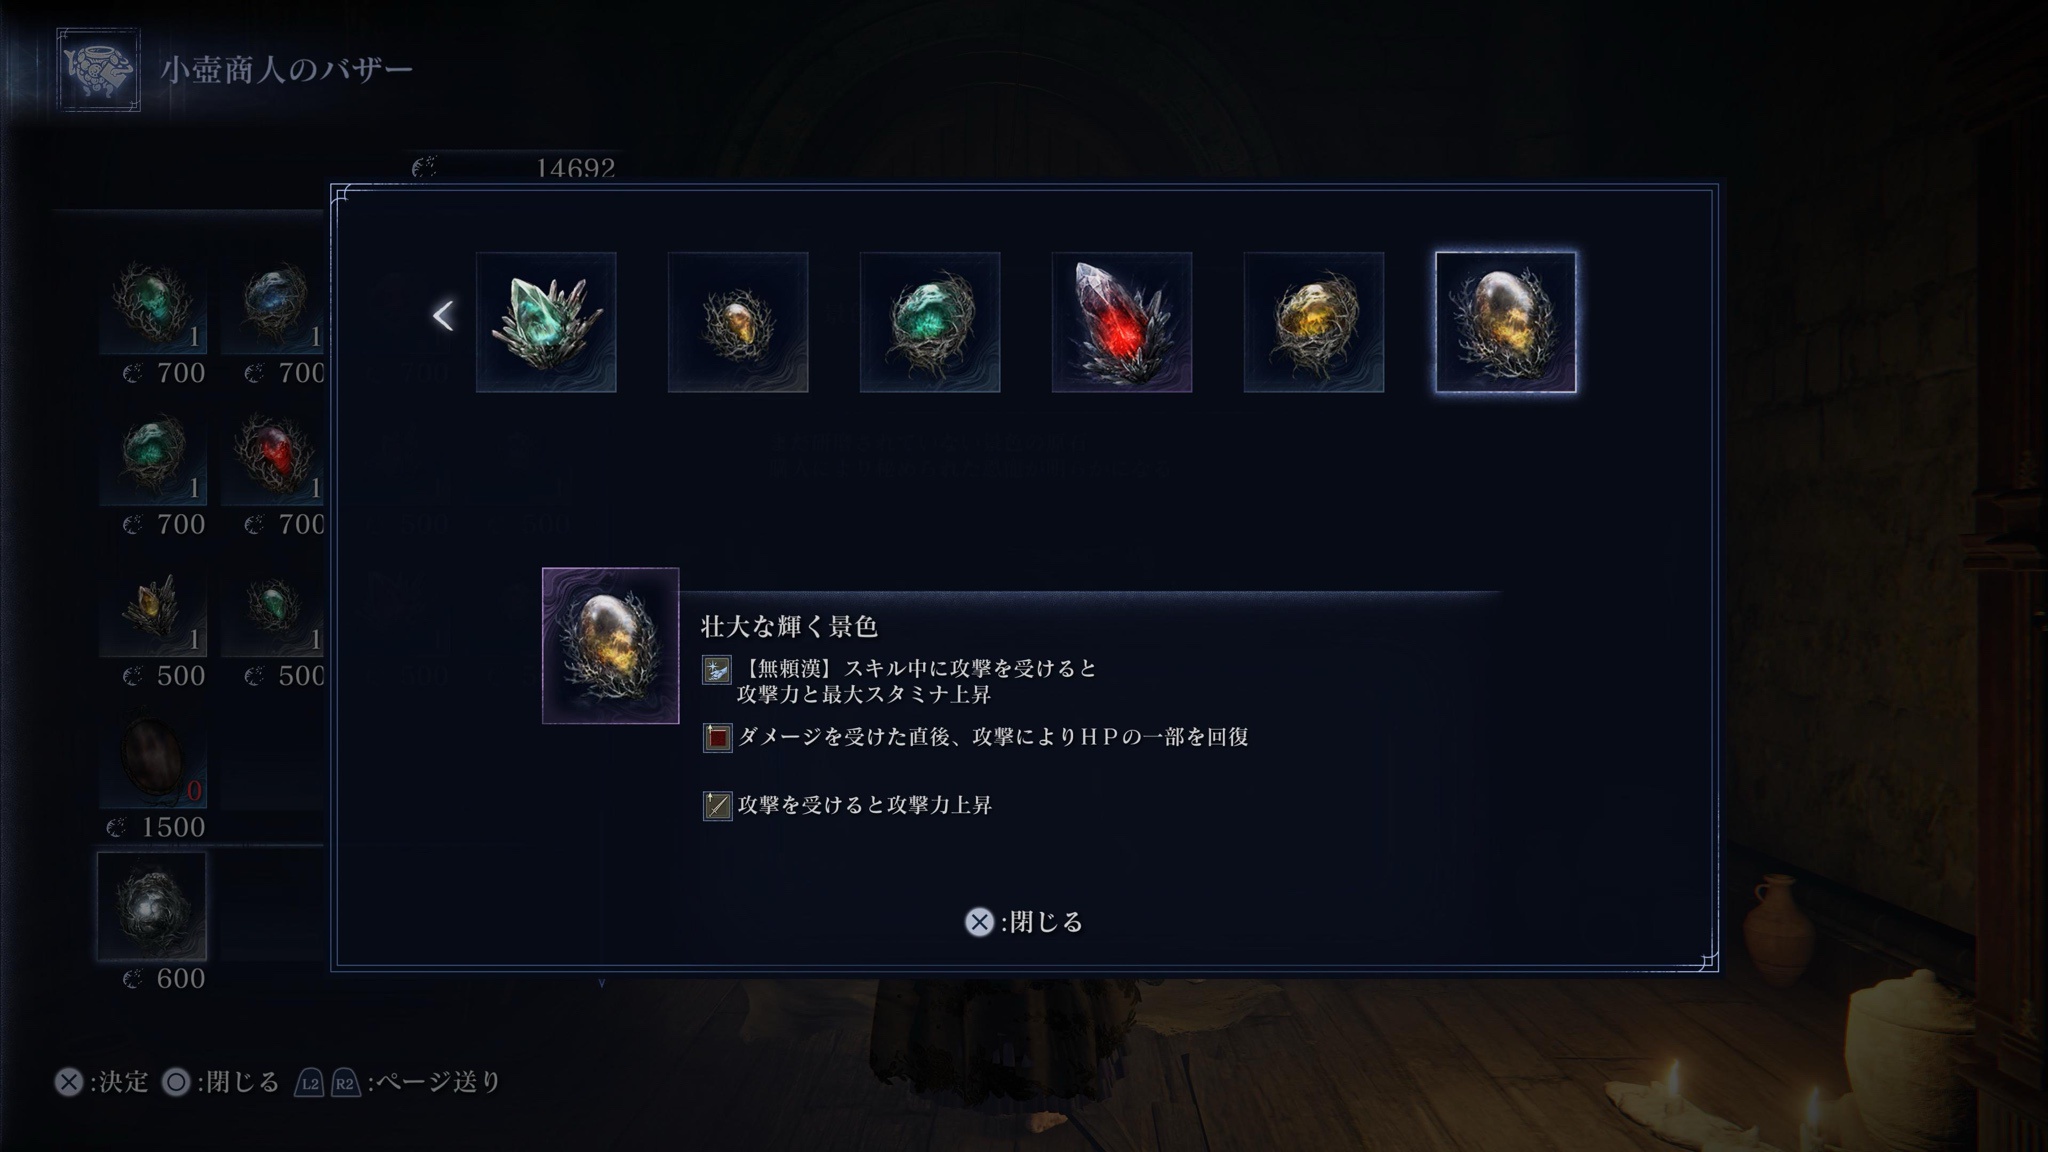This screenshot has width=2048, height=1152.
Task: Select the pale green crystal relic in carousel
Action: pyautogui.click(x=546, y=322)
